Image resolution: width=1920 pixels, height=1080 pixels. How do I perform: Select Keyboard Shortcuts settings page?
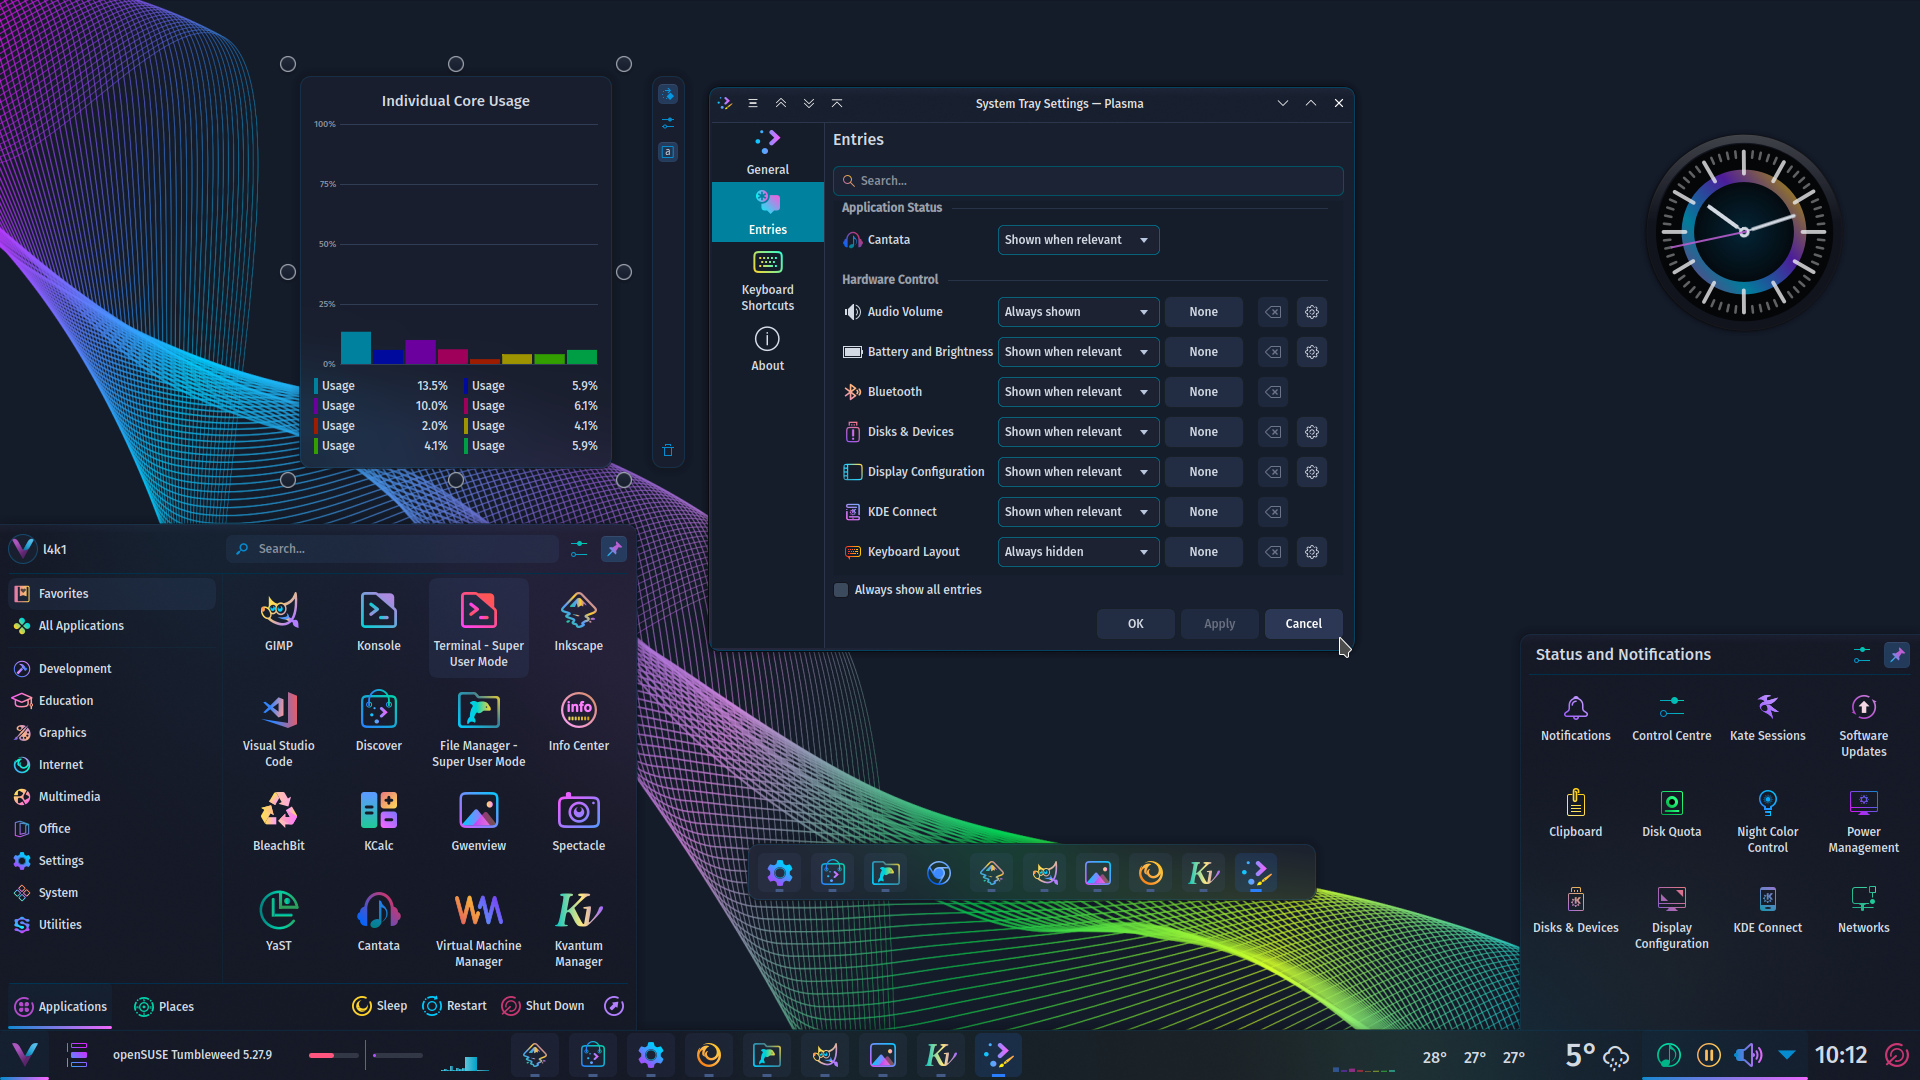[x=768, y=282]
